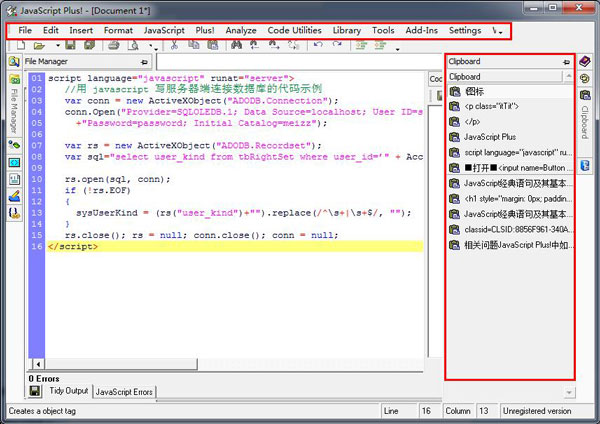
Task: Open toolbar overflow arrow after indent icons
Action: click(397, 49)
